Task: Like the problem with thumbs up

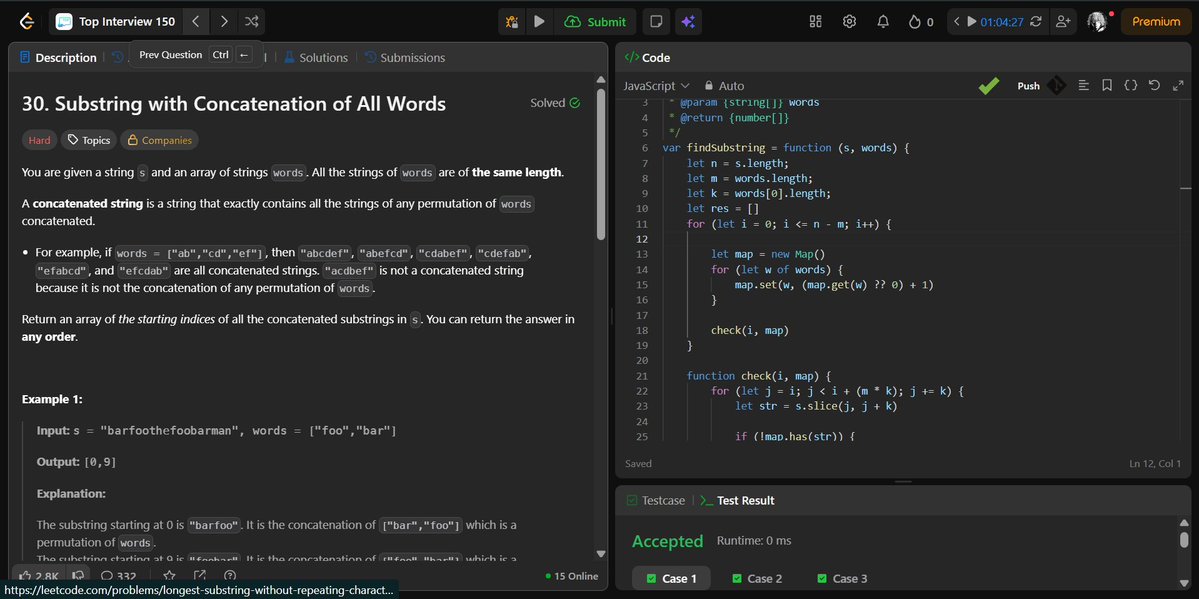Action: tap(37, 575)
